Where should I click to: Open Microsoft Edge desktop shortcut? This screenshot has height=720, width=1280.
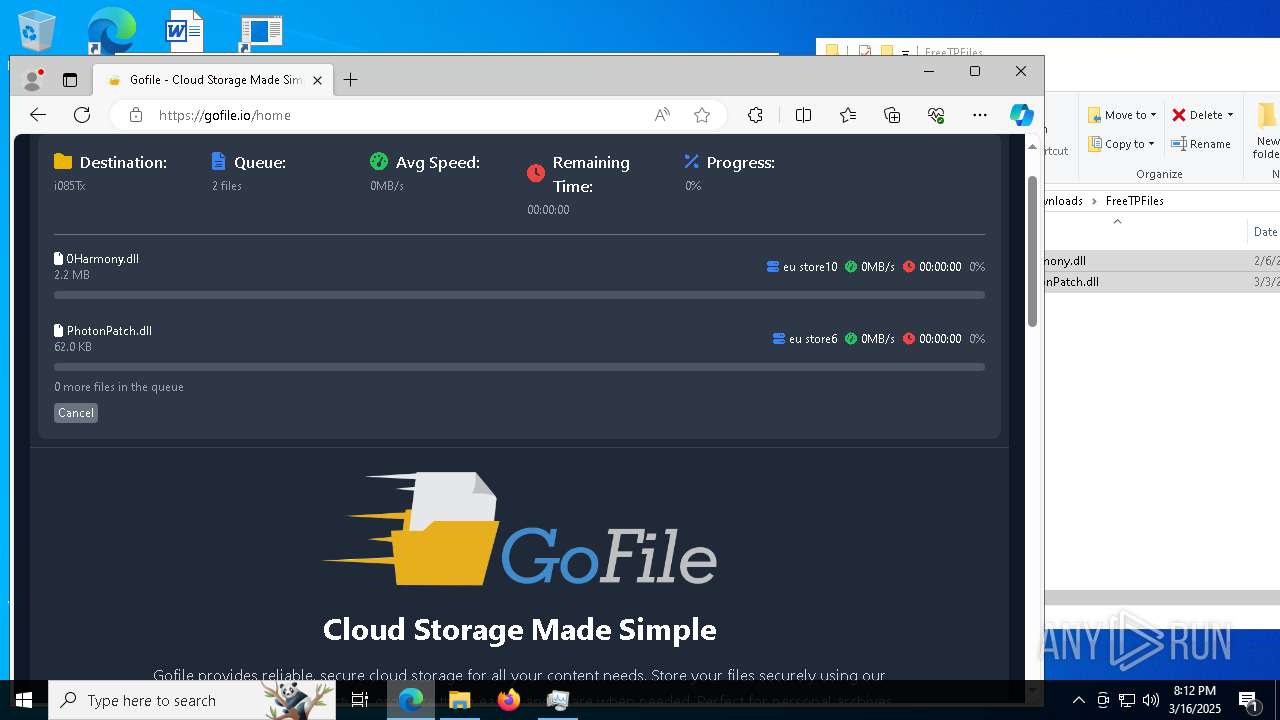tap(110, 30)
